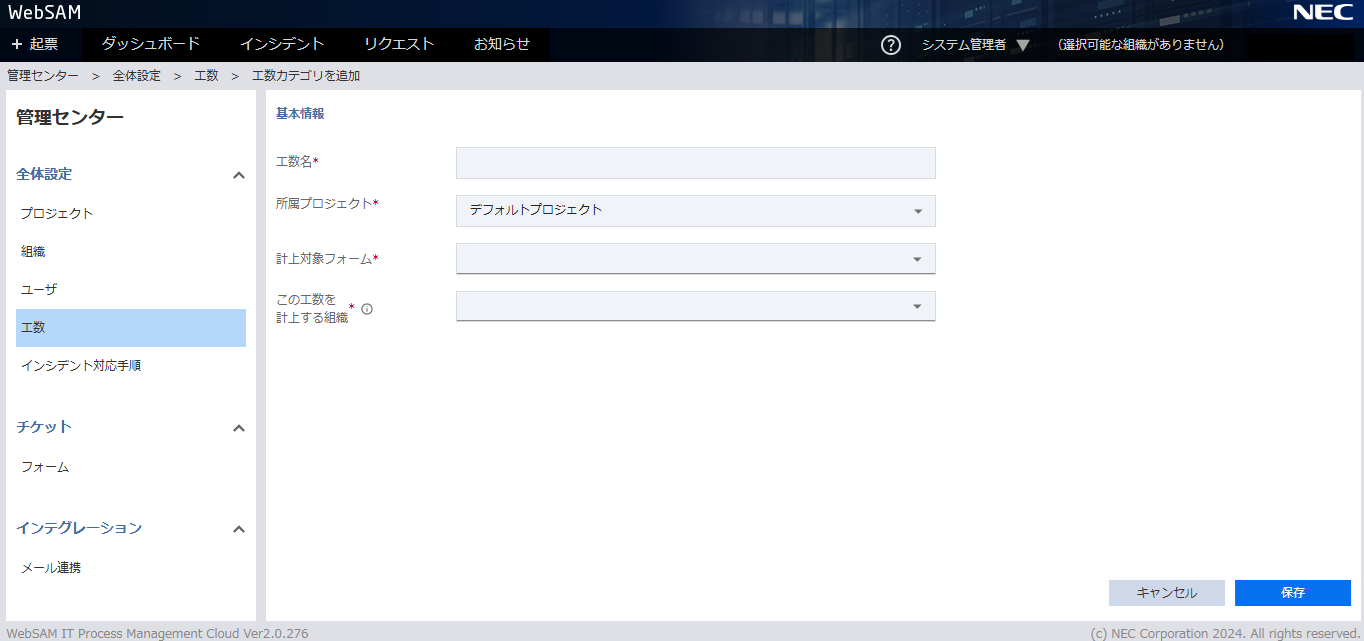Click the NEC logo

coord(1322,13)
